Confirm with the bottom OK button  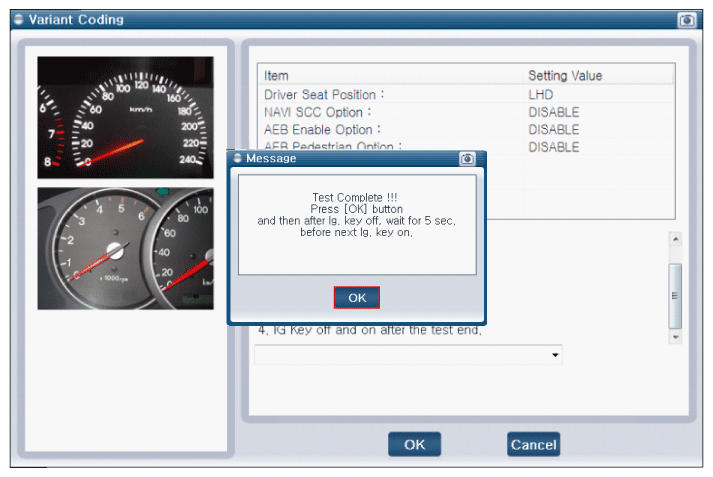tap(414, 444)
